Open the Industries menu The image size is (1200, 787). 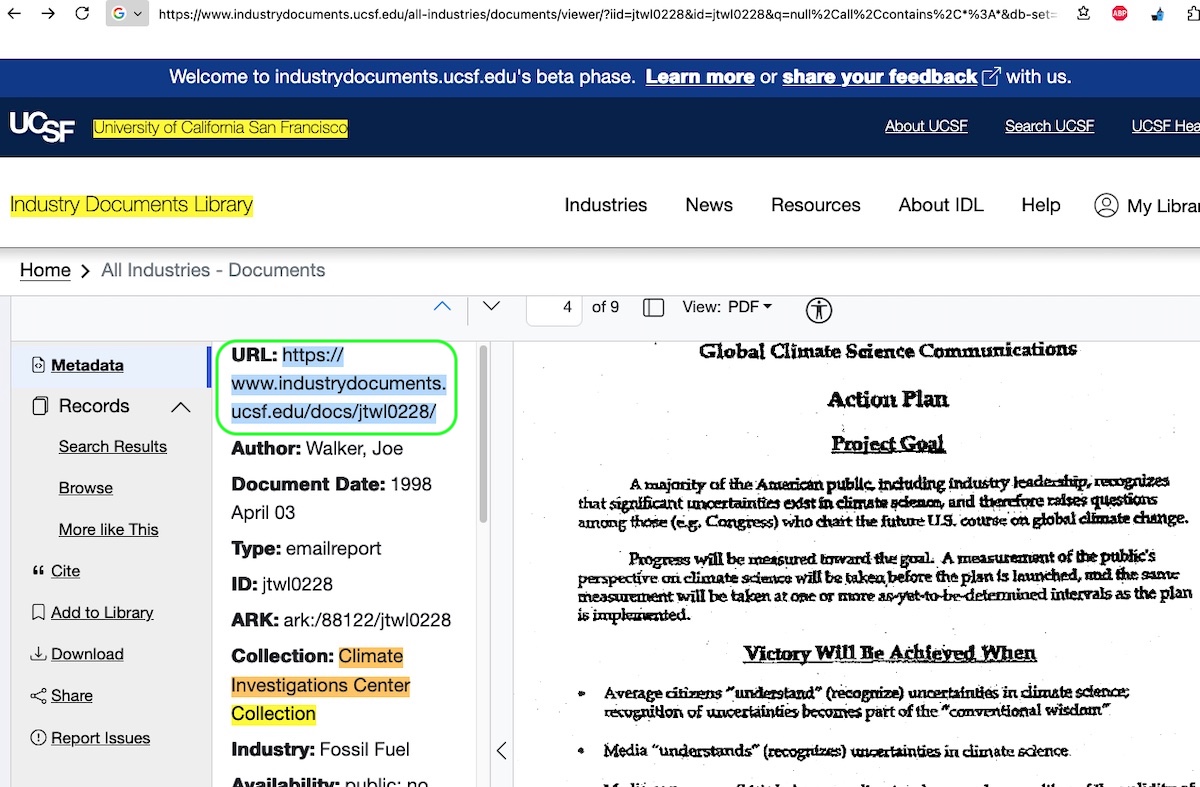point(605,205)
